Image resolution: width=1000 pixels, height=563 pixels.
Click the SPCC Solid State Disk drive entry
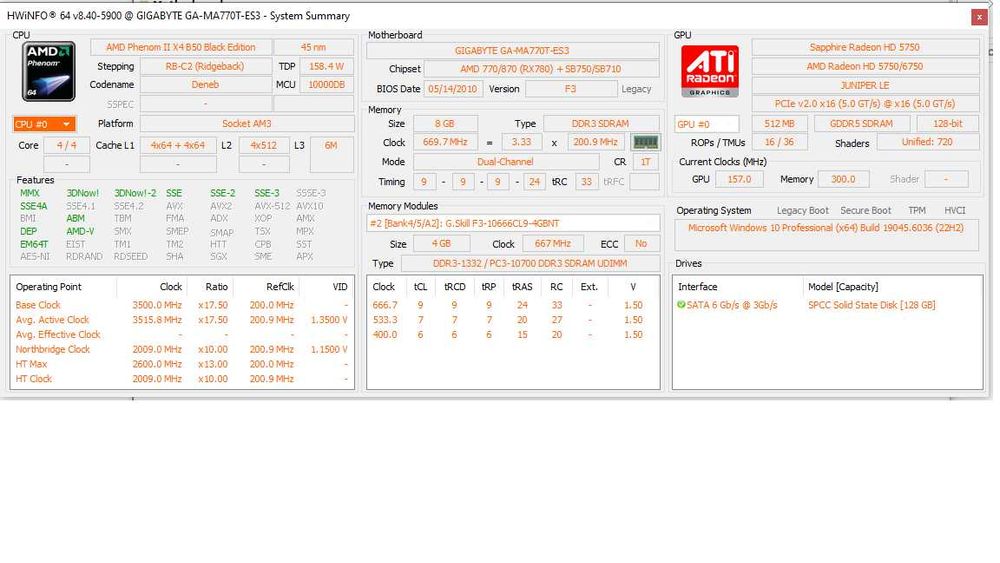pyautogui.click(x=872, y=305)
